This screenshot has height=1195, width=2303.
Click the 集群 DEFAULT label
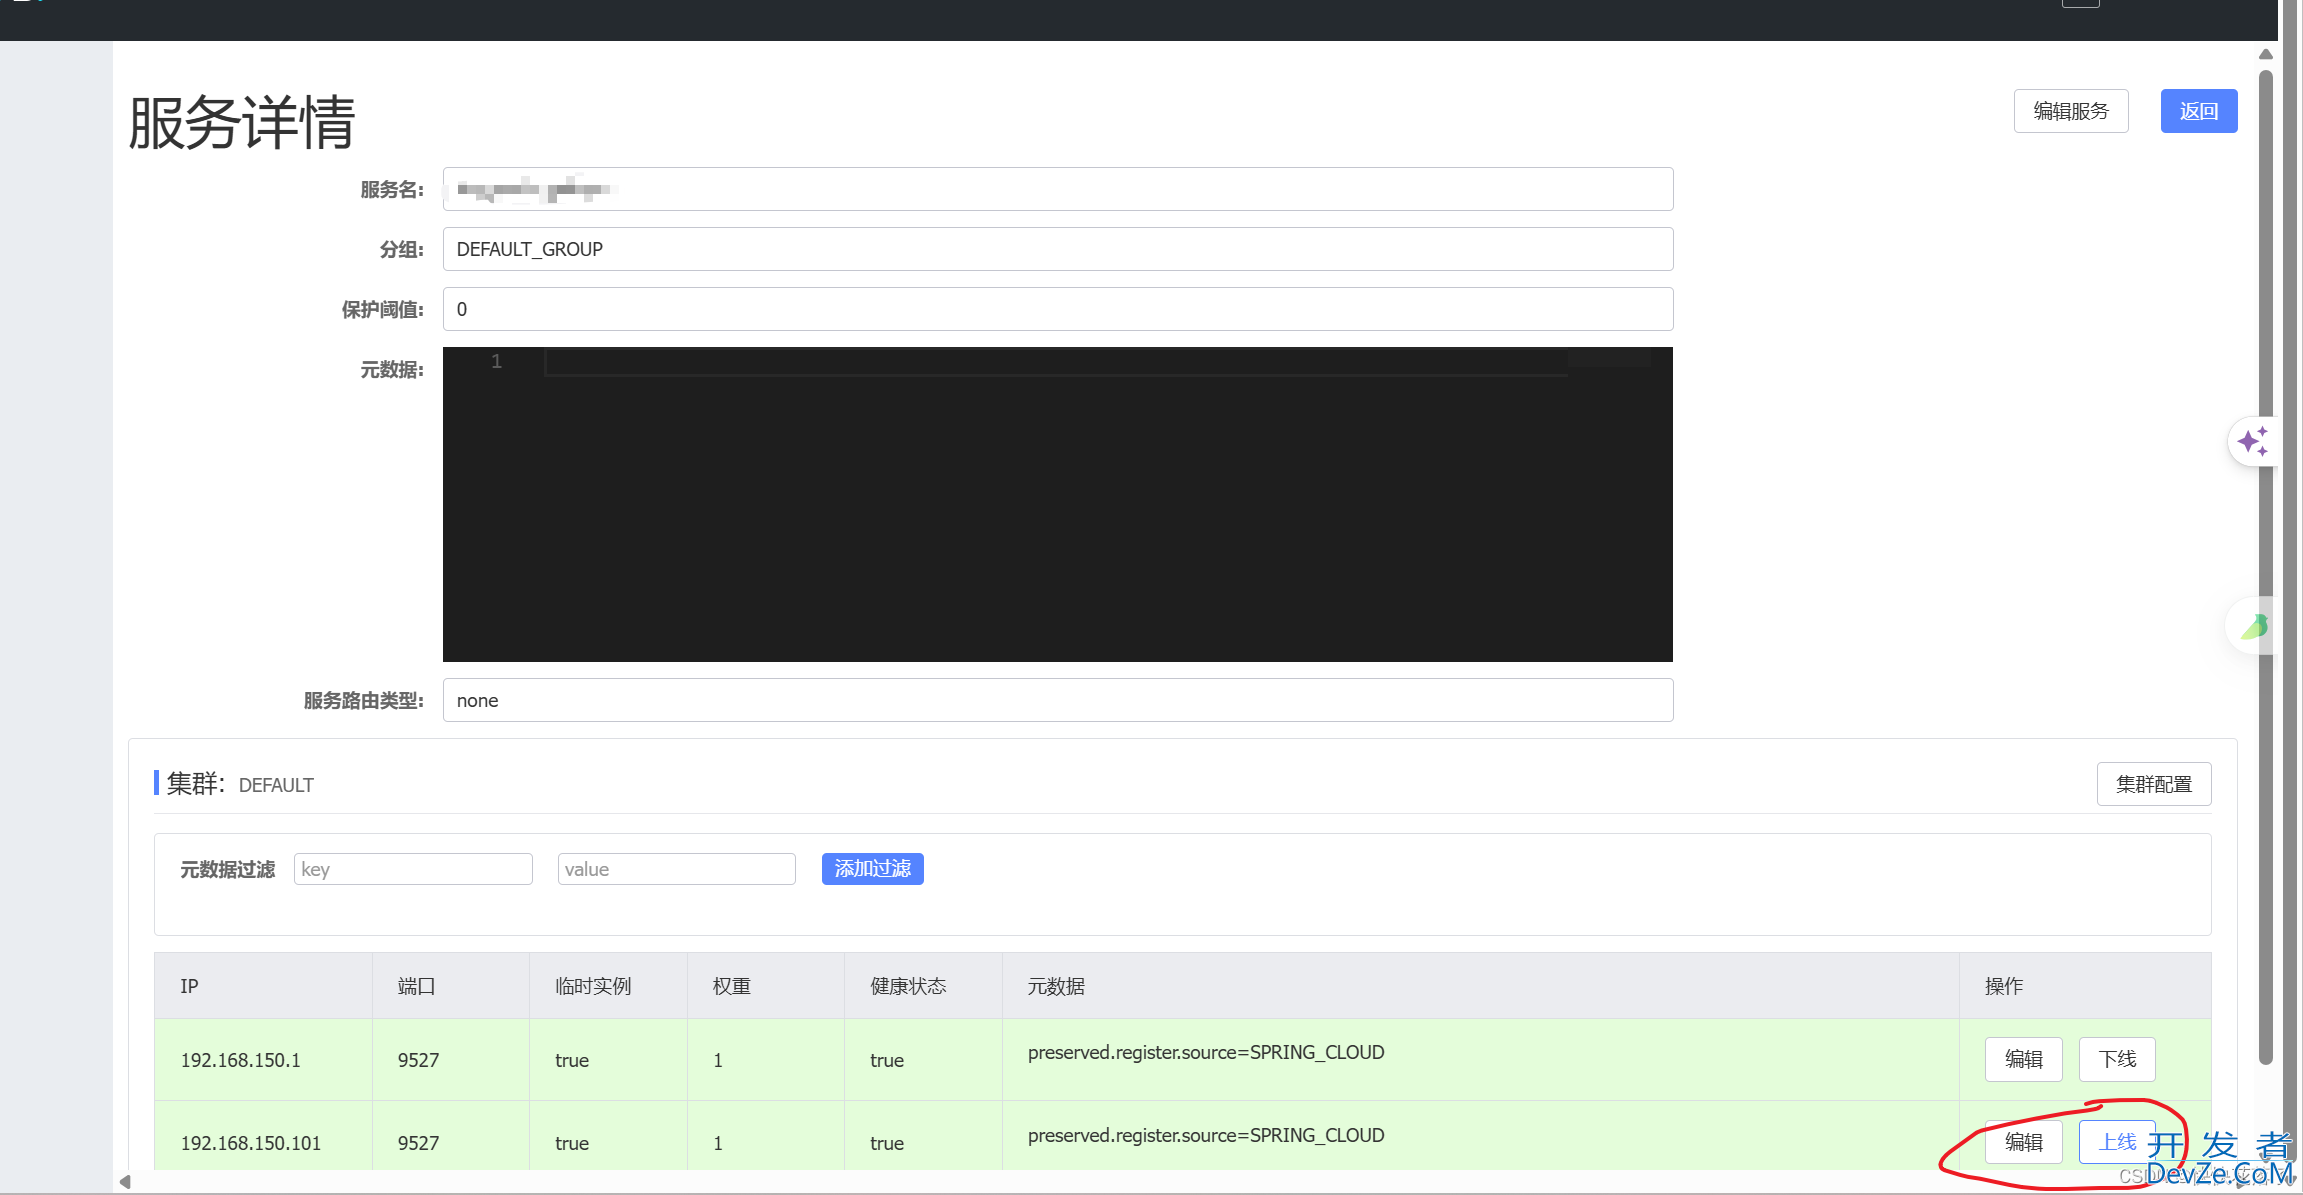pyautogui.click(x=240, y=784)
